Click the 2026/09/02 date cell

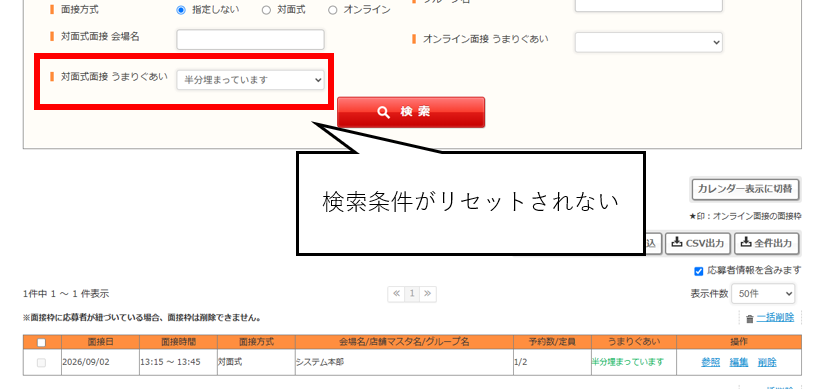coord(100,363)
